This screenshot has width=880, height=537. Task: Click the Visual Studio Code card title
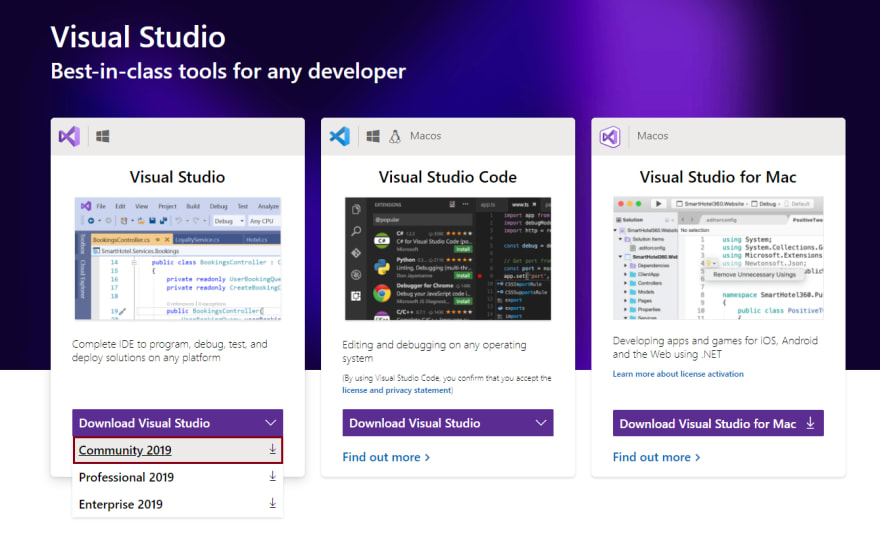tap(448, 177)
